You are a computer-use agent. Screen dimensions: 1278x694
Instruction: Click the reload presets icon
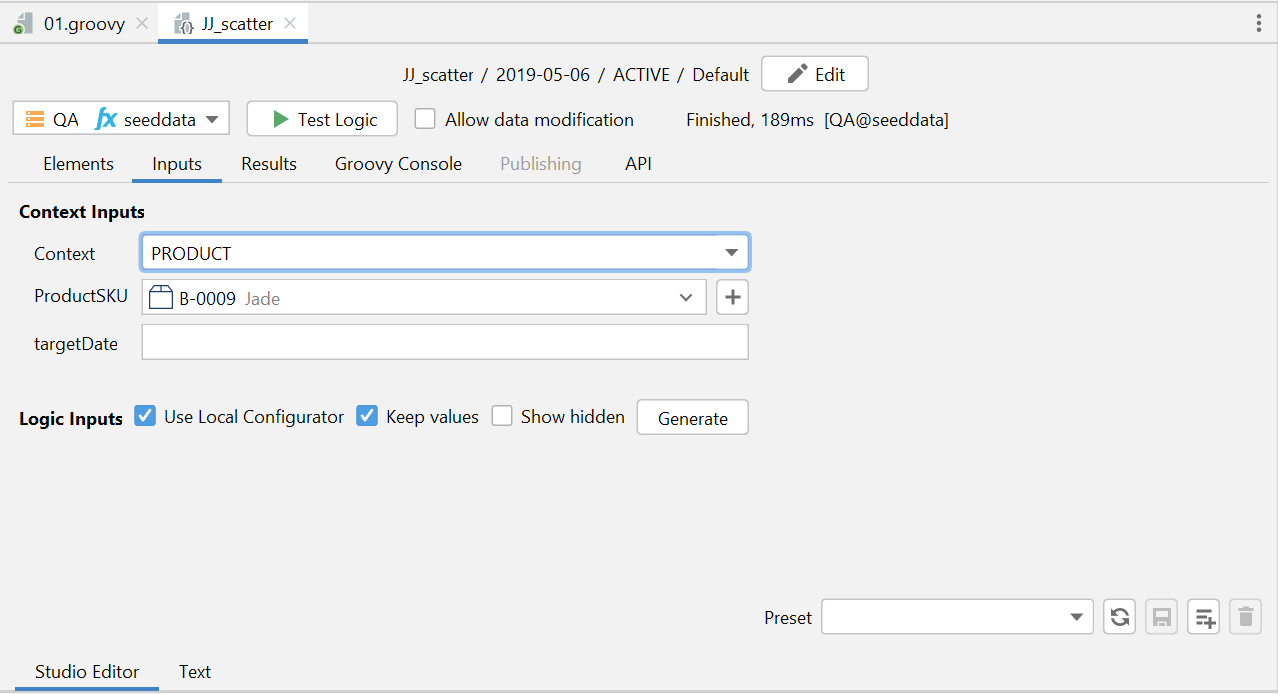tap(1119, 617)
